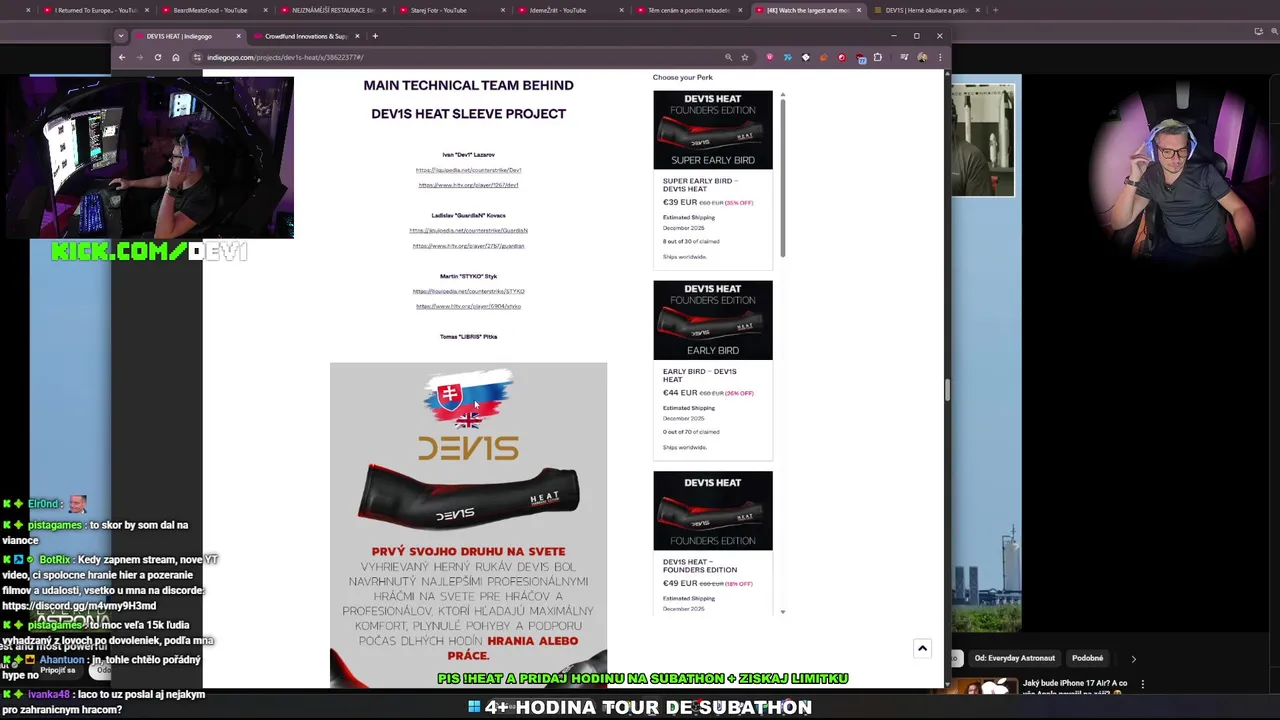
Task: Select Founders Edition perk image
Action: click(713, 510)
